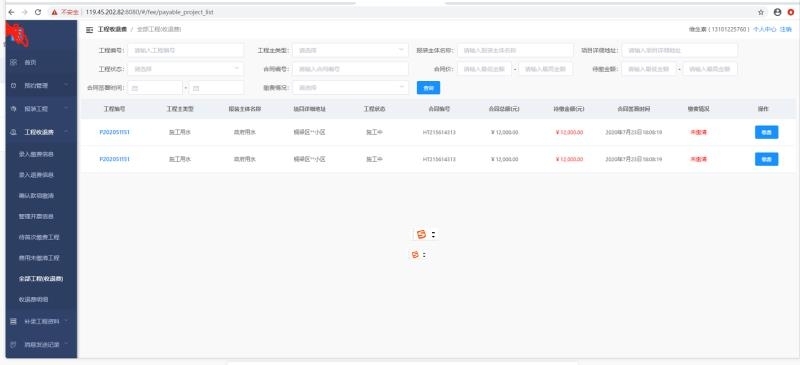Open the 缴费情况 dropdown
The image size is (800, 365).
pos(351,87)
